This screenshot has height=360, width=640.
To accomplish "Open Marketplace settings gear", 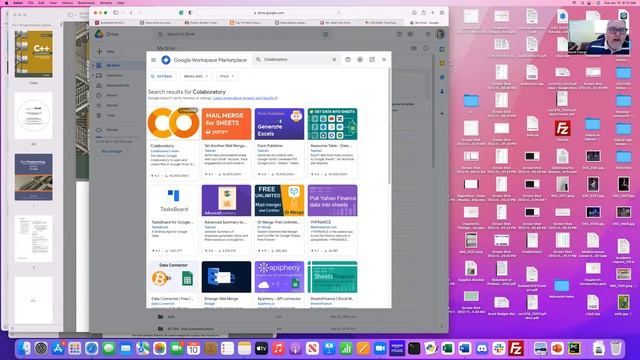I will click(360, 60).
